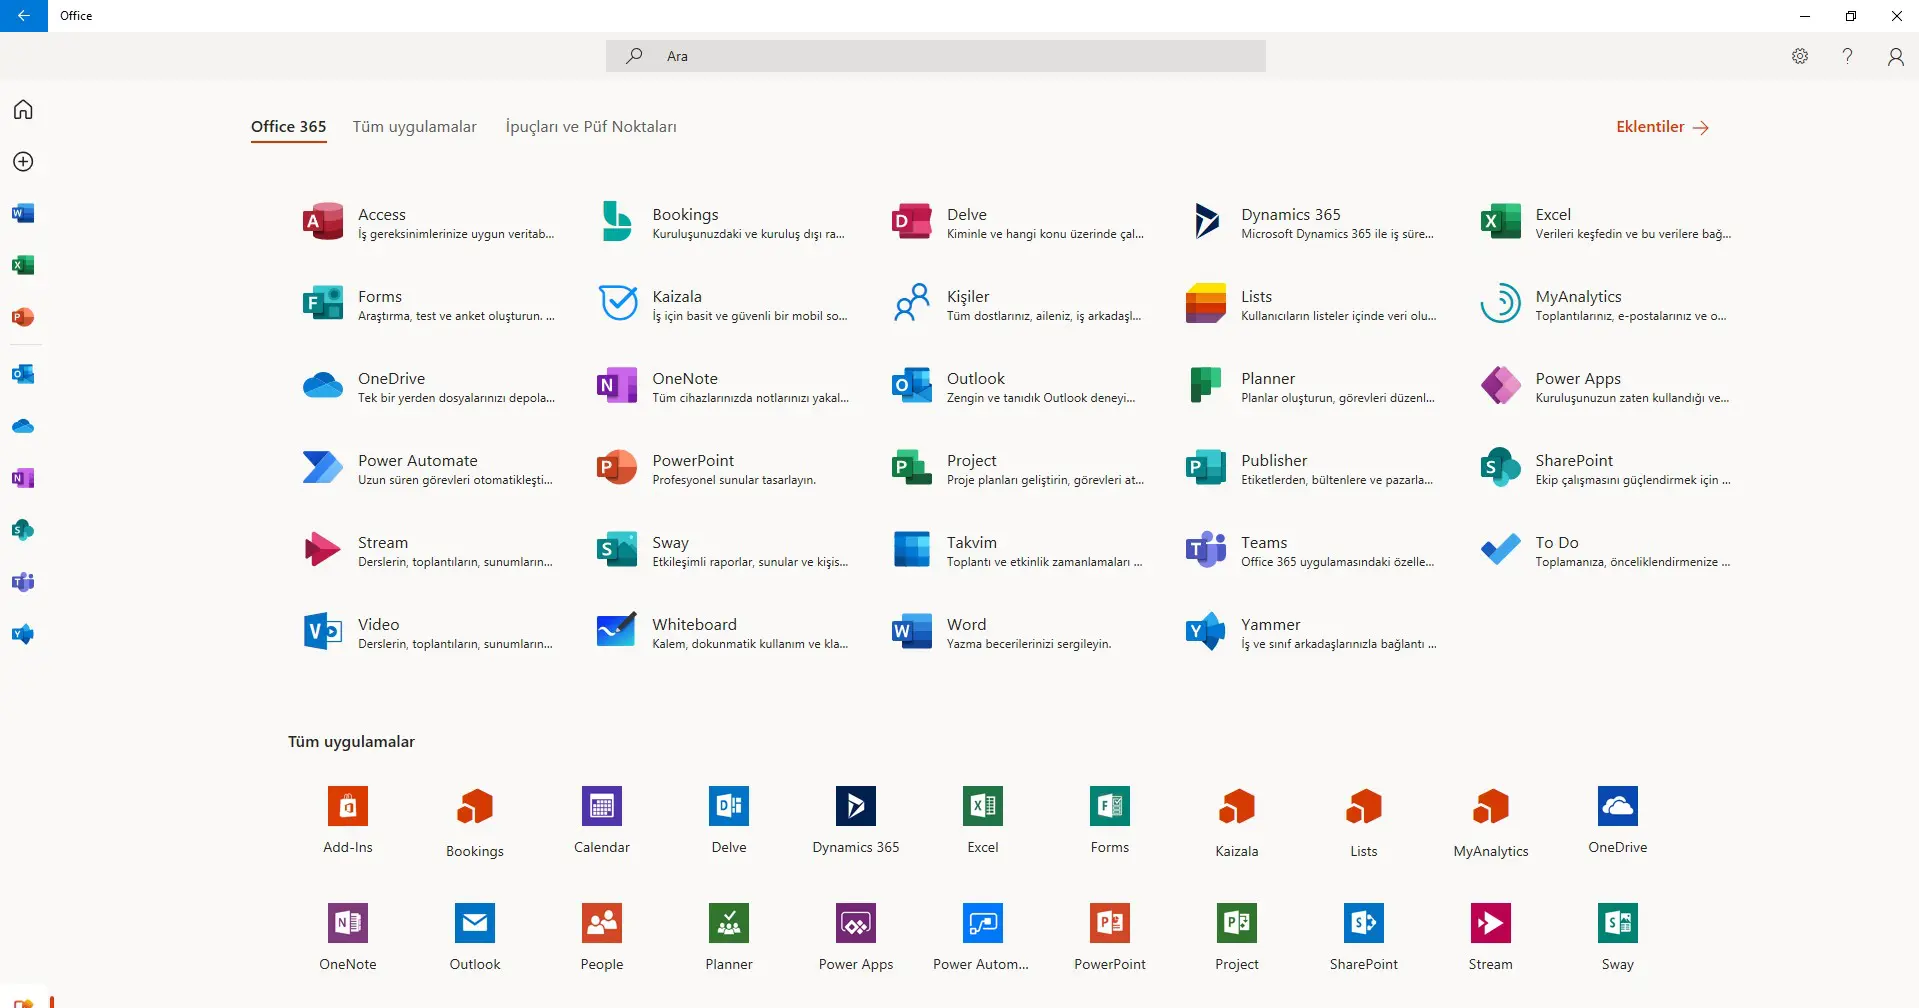Open the Teams icon in the left sidebar
Screen dimensions: 1919x1008
pos(23,582)
